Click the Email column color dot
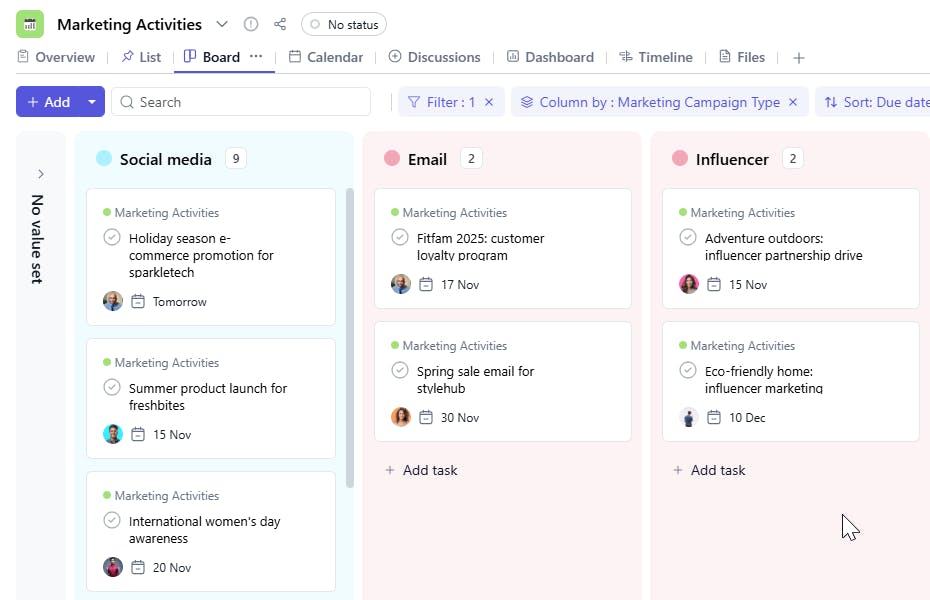 click(392, 158)
